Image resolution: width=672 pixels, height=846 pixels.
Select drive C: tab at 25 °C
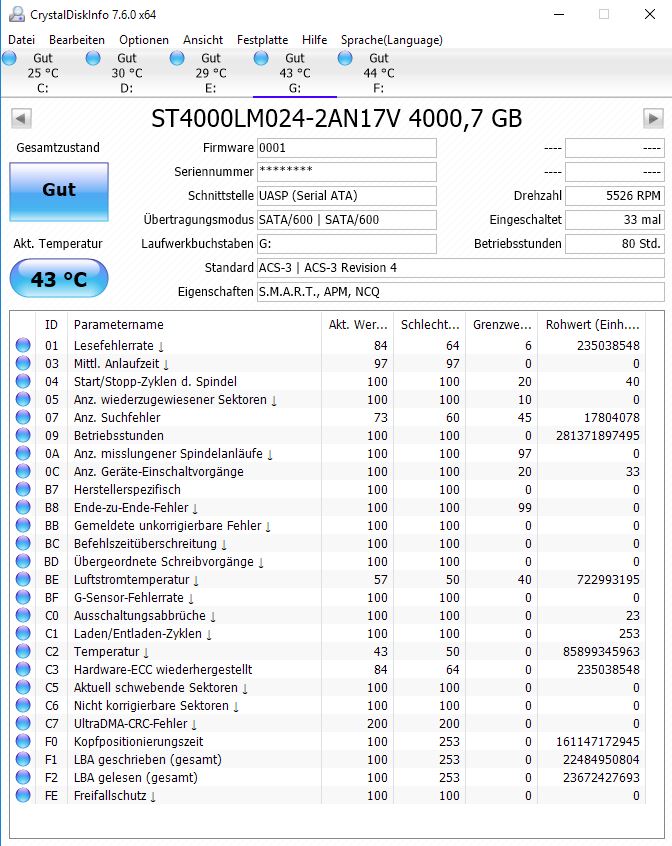pos(43,73)
